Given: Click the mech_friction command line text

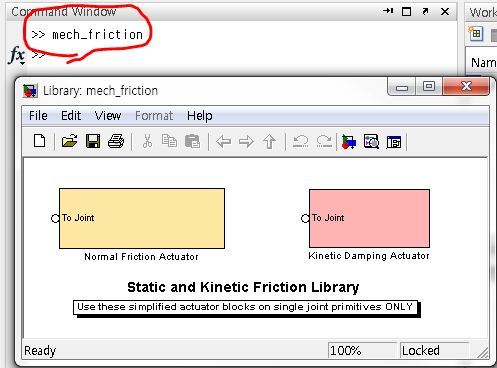Looking at the screenshot, I should pyautogui.click(x=97, y=35).
